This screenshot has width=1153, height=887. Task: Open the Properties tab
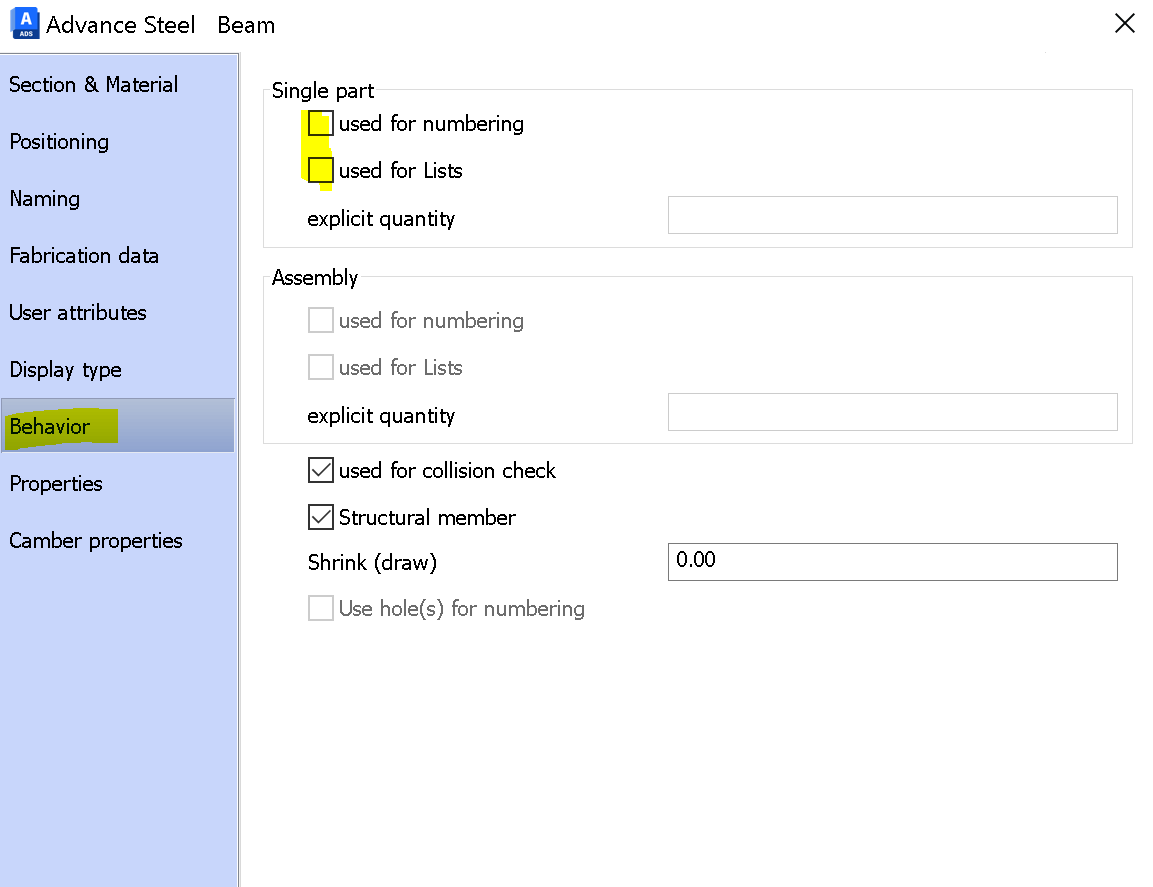point(56,484)
